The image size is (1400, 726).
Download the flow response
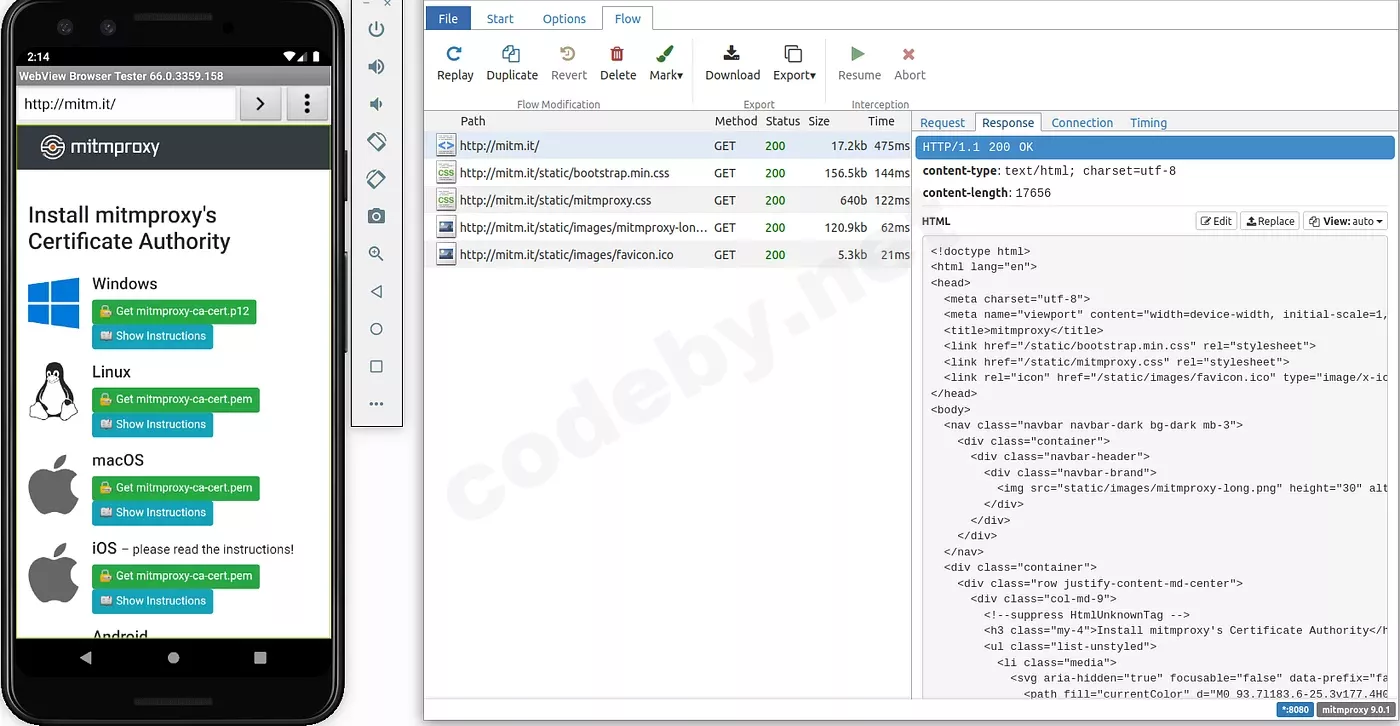point(733,63)
